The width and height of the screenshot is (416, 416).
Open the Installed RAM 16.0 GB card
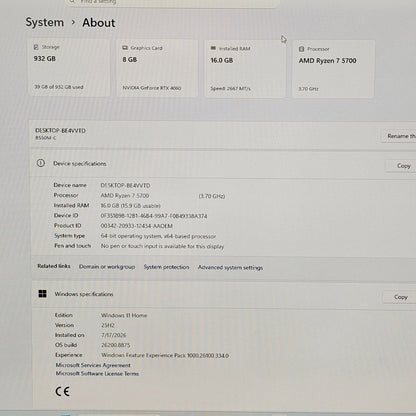coord(245,69)
